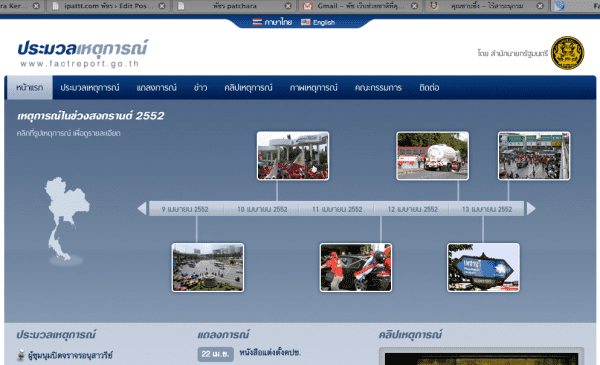Close the ipattt.com Edit Post tab
This screenshot has width=600, height=365.
[x=162, y=6]
